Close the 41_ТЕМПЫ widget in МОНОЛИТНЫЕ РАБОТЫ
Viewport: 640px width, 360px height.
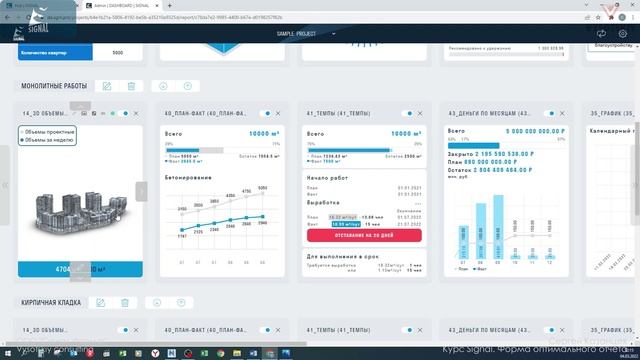pyautogui.click(x=420, y=113)
